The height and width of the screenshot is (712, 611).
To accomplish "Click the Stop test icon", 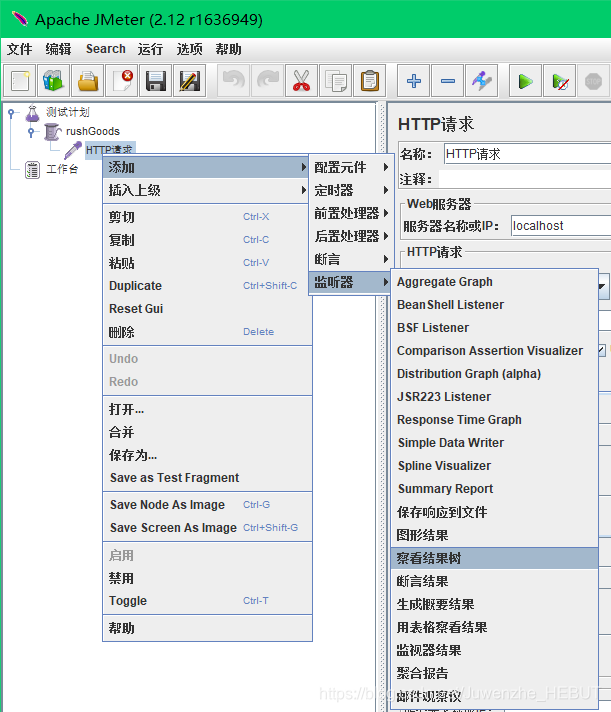I will [x=593, y=81].
